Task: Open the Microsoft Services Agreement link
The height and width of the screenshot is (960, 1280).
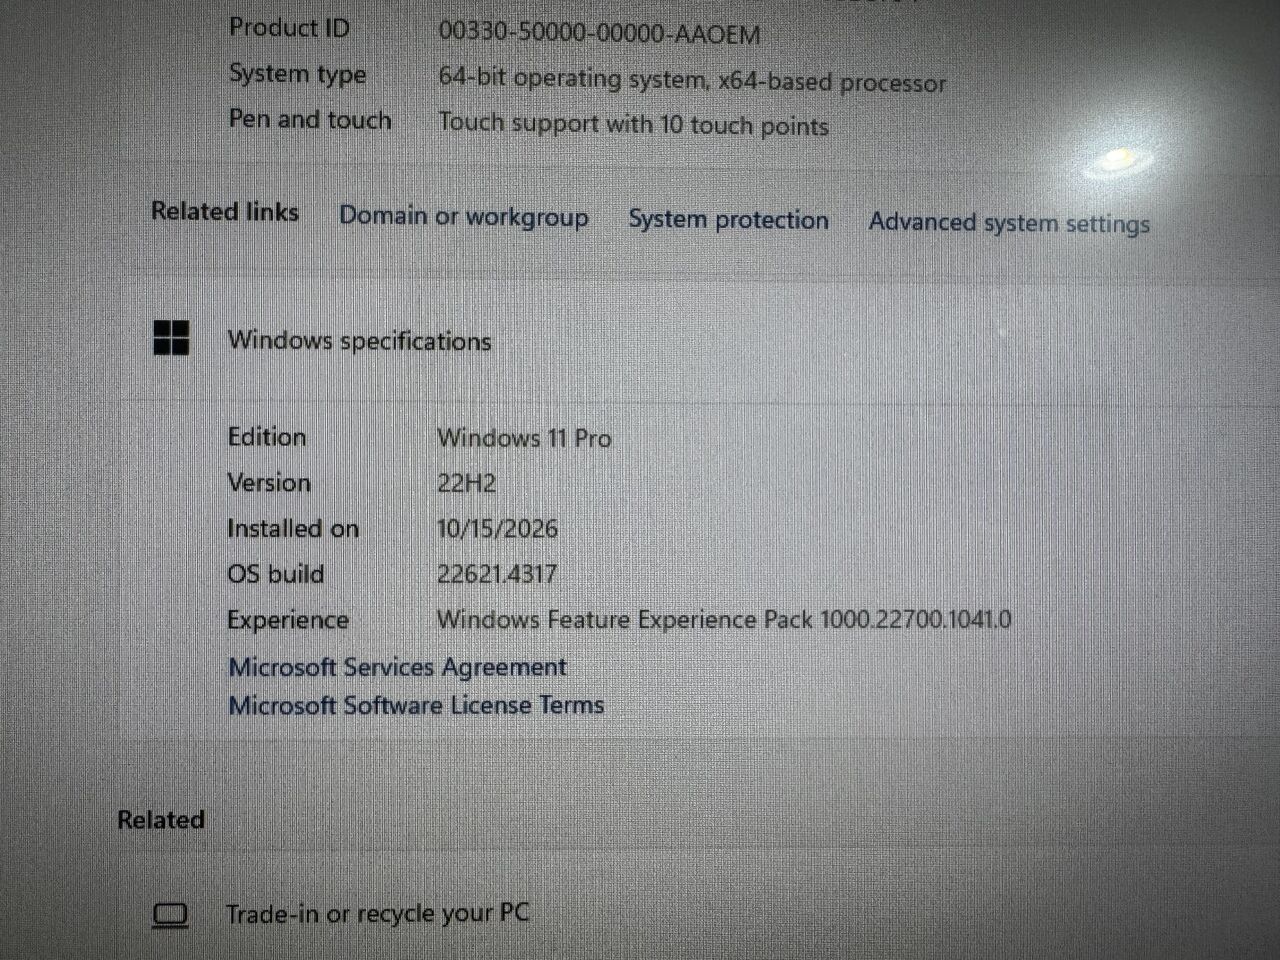Action: 397,667
